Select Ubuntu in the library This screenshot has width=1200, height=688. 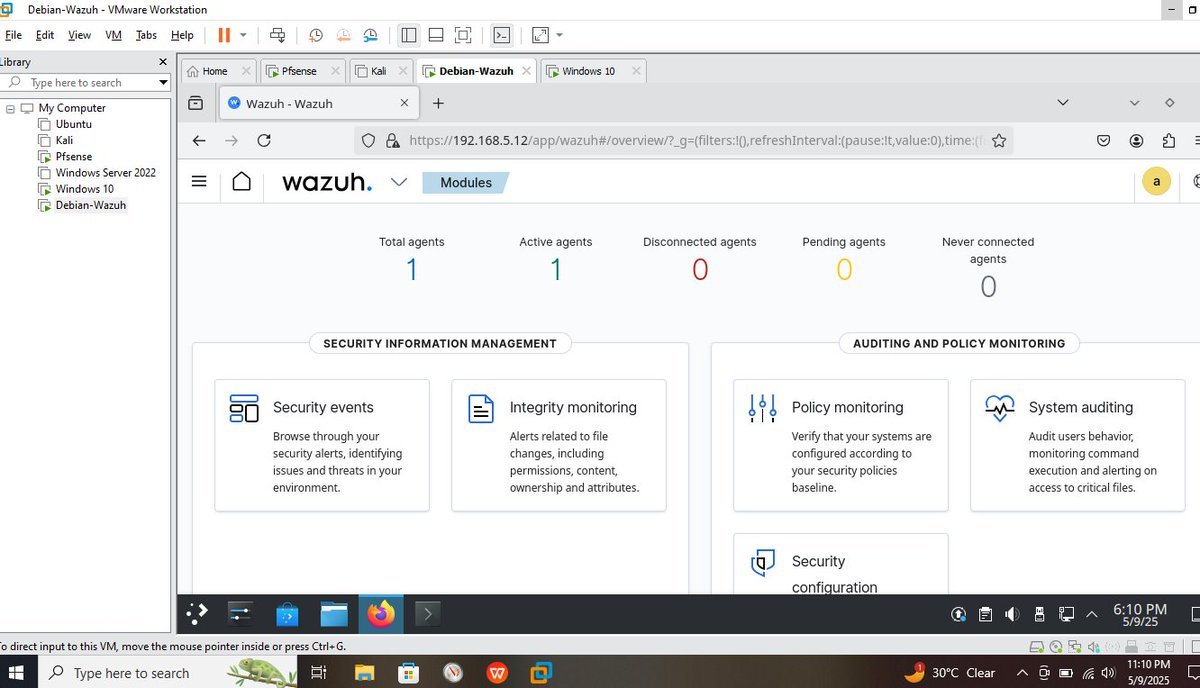pyautogui.click(x=73, y=124)
